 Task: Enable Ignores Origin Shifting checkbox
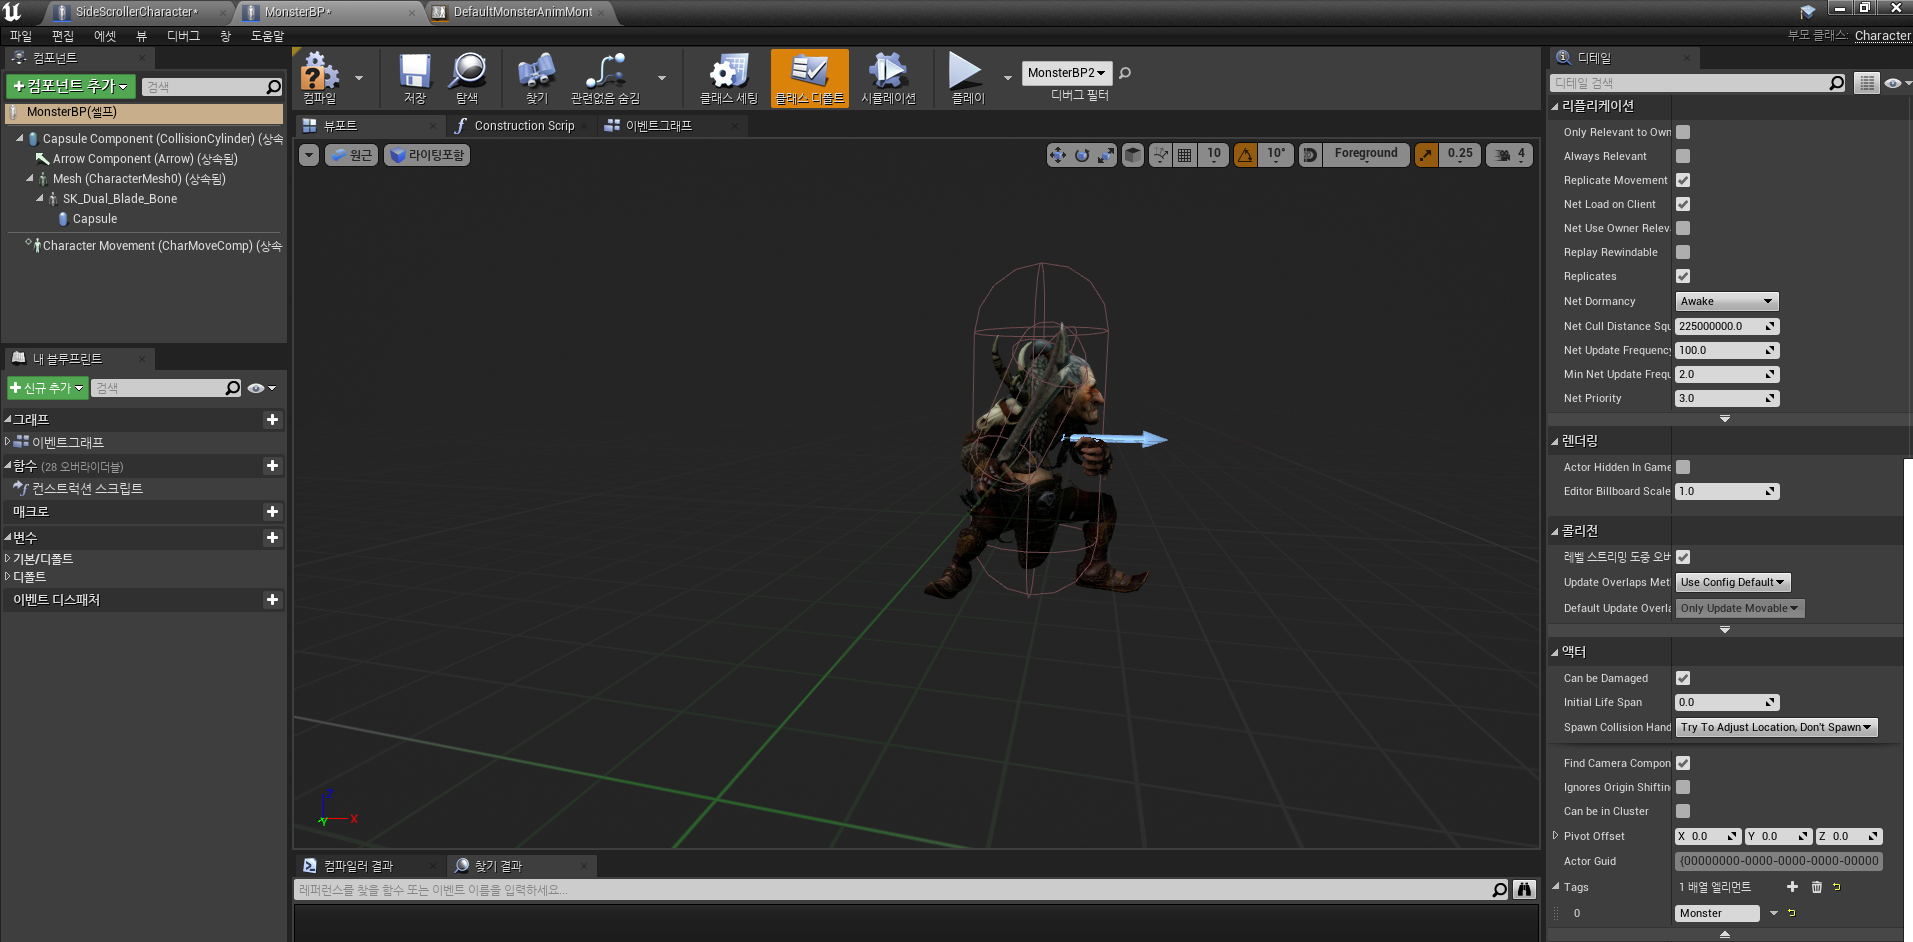click(x=1683, y=787)
